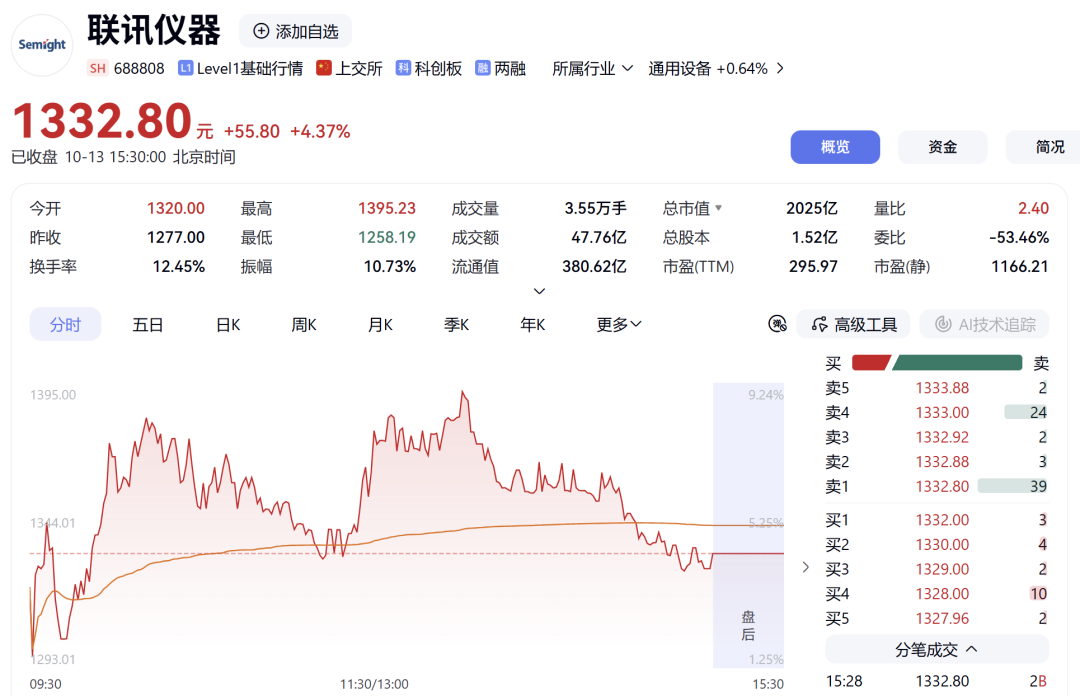Click the 两融 badge icon

[483, 68]
